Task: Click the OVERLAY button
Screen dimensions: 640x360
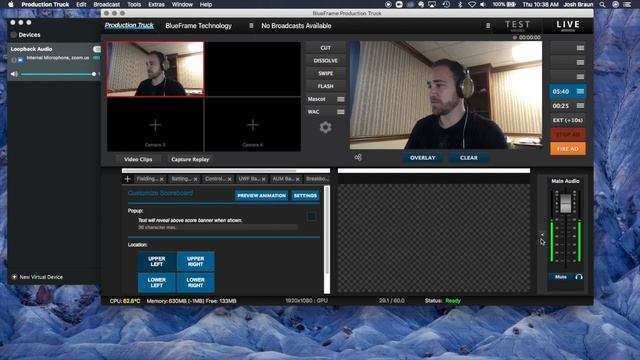Action: point(422,158)
